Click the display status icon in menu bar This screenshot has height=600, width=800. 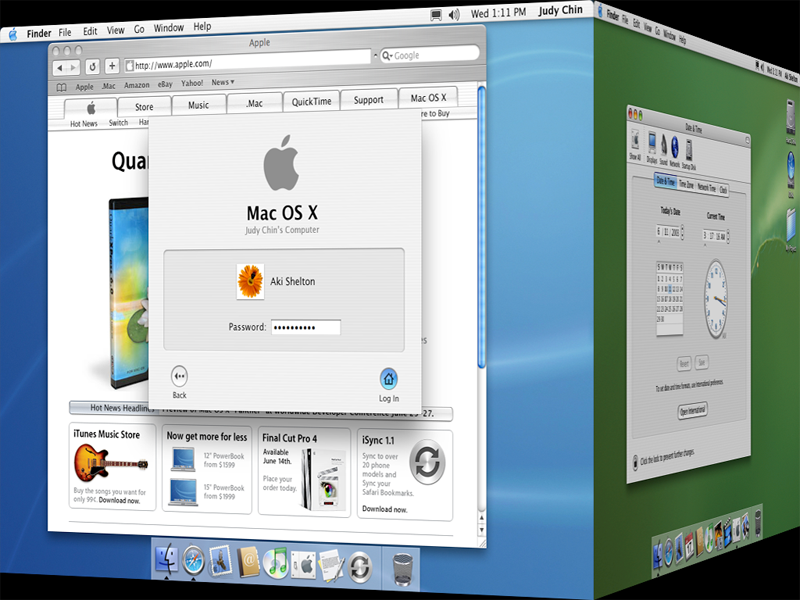436,15
